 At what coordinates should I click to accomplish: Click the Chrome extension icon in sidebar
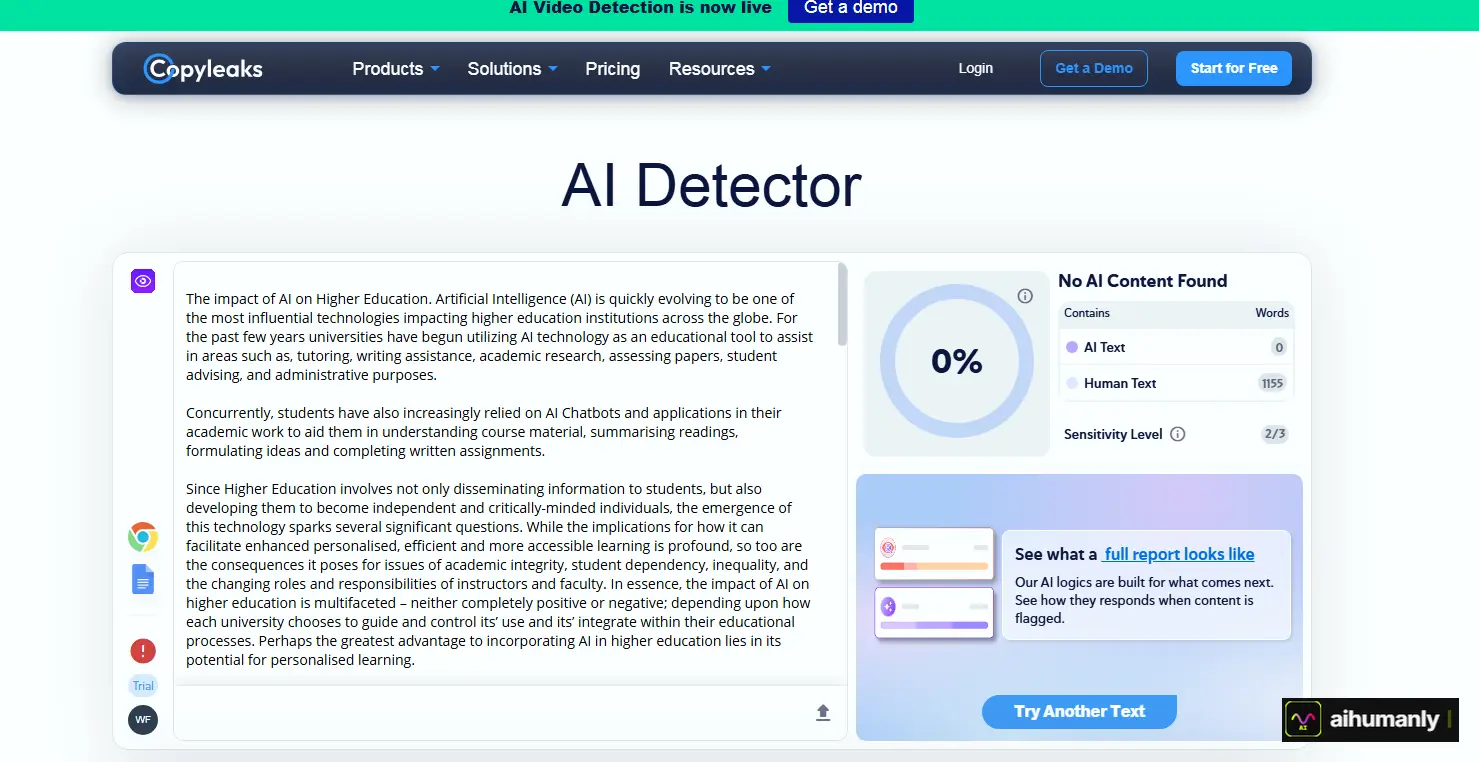[143, 537]
